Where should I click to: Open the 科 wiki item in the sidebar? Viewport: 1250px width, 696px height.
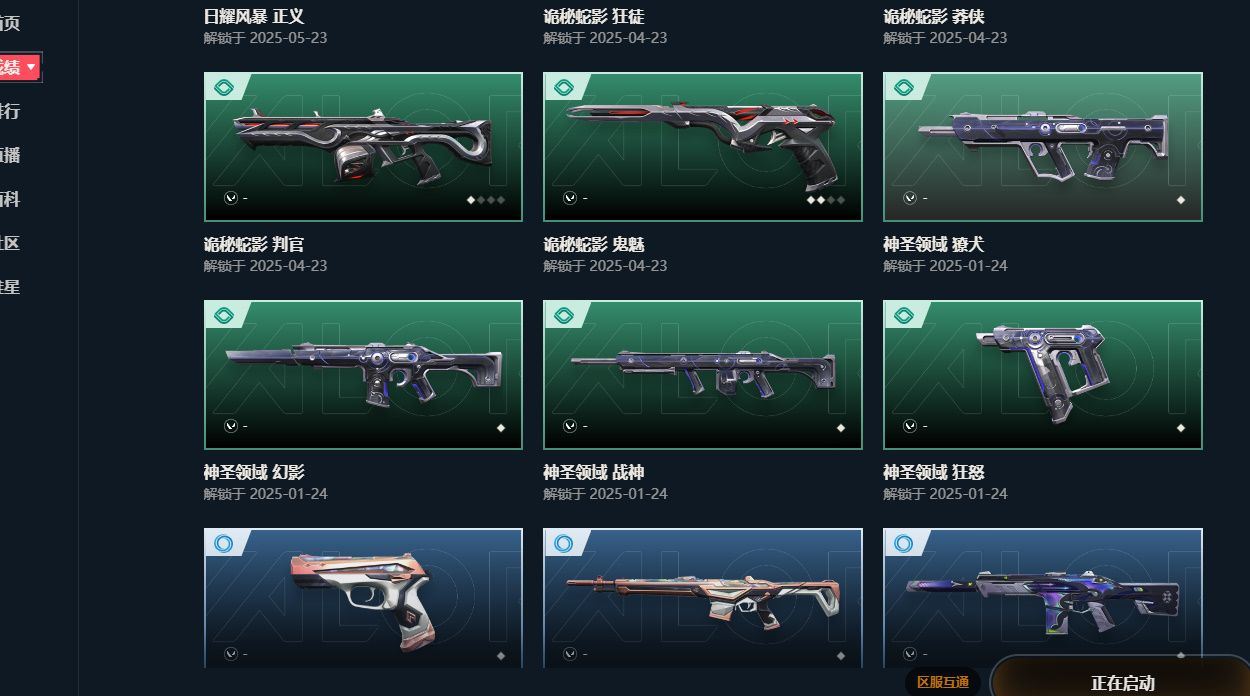(10, 199)
